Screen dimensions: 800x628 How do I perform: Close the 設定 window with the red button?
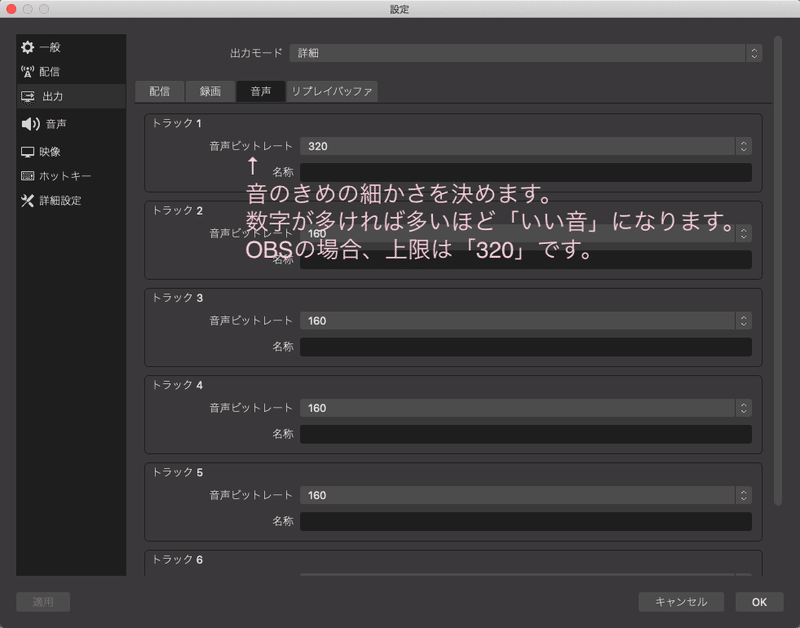pos(11,9)
